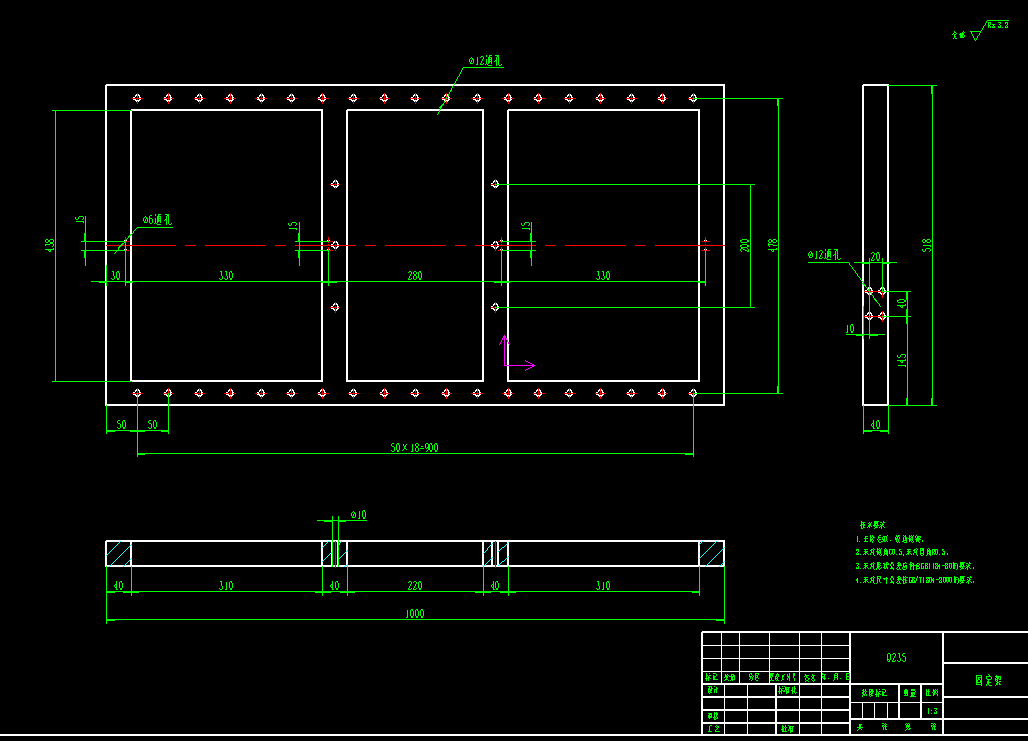The image size is (1028, 741).
Task: Click technical requirement line 3 citing GB1184-80
Action: click(x=915, y=566)
